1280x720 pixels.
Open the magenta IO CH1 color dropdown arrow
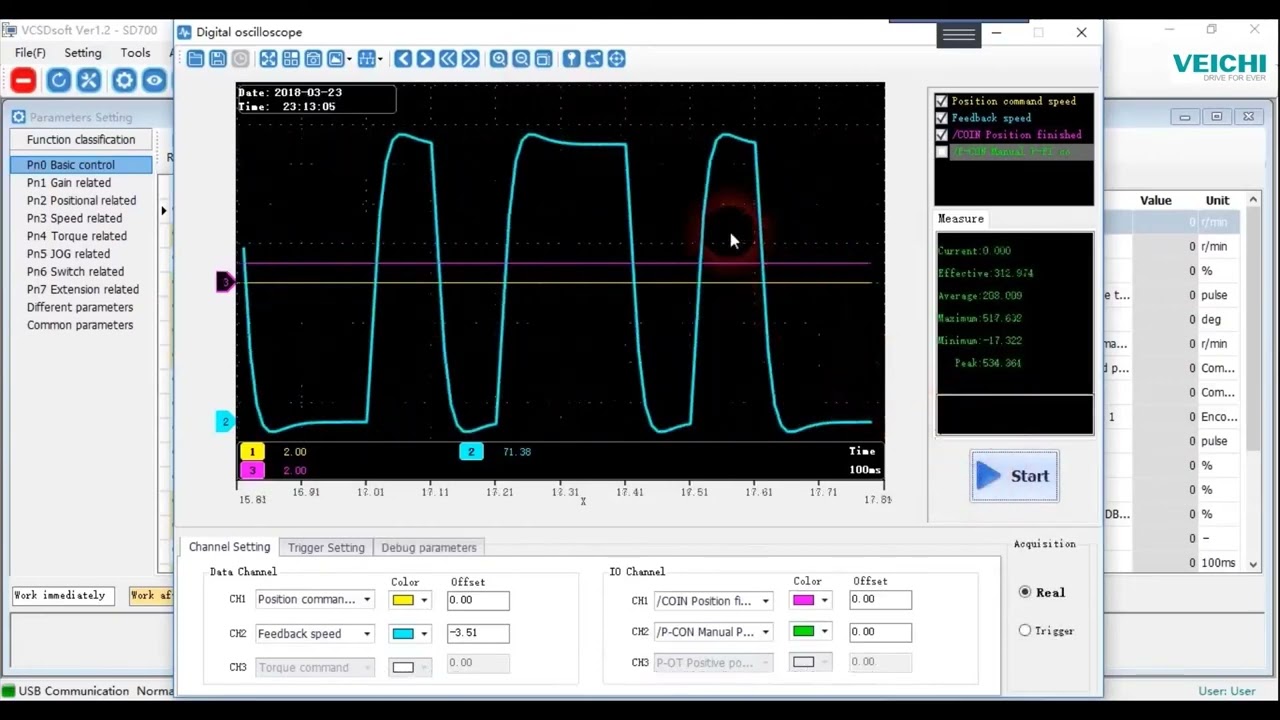(x=825, y=601)
